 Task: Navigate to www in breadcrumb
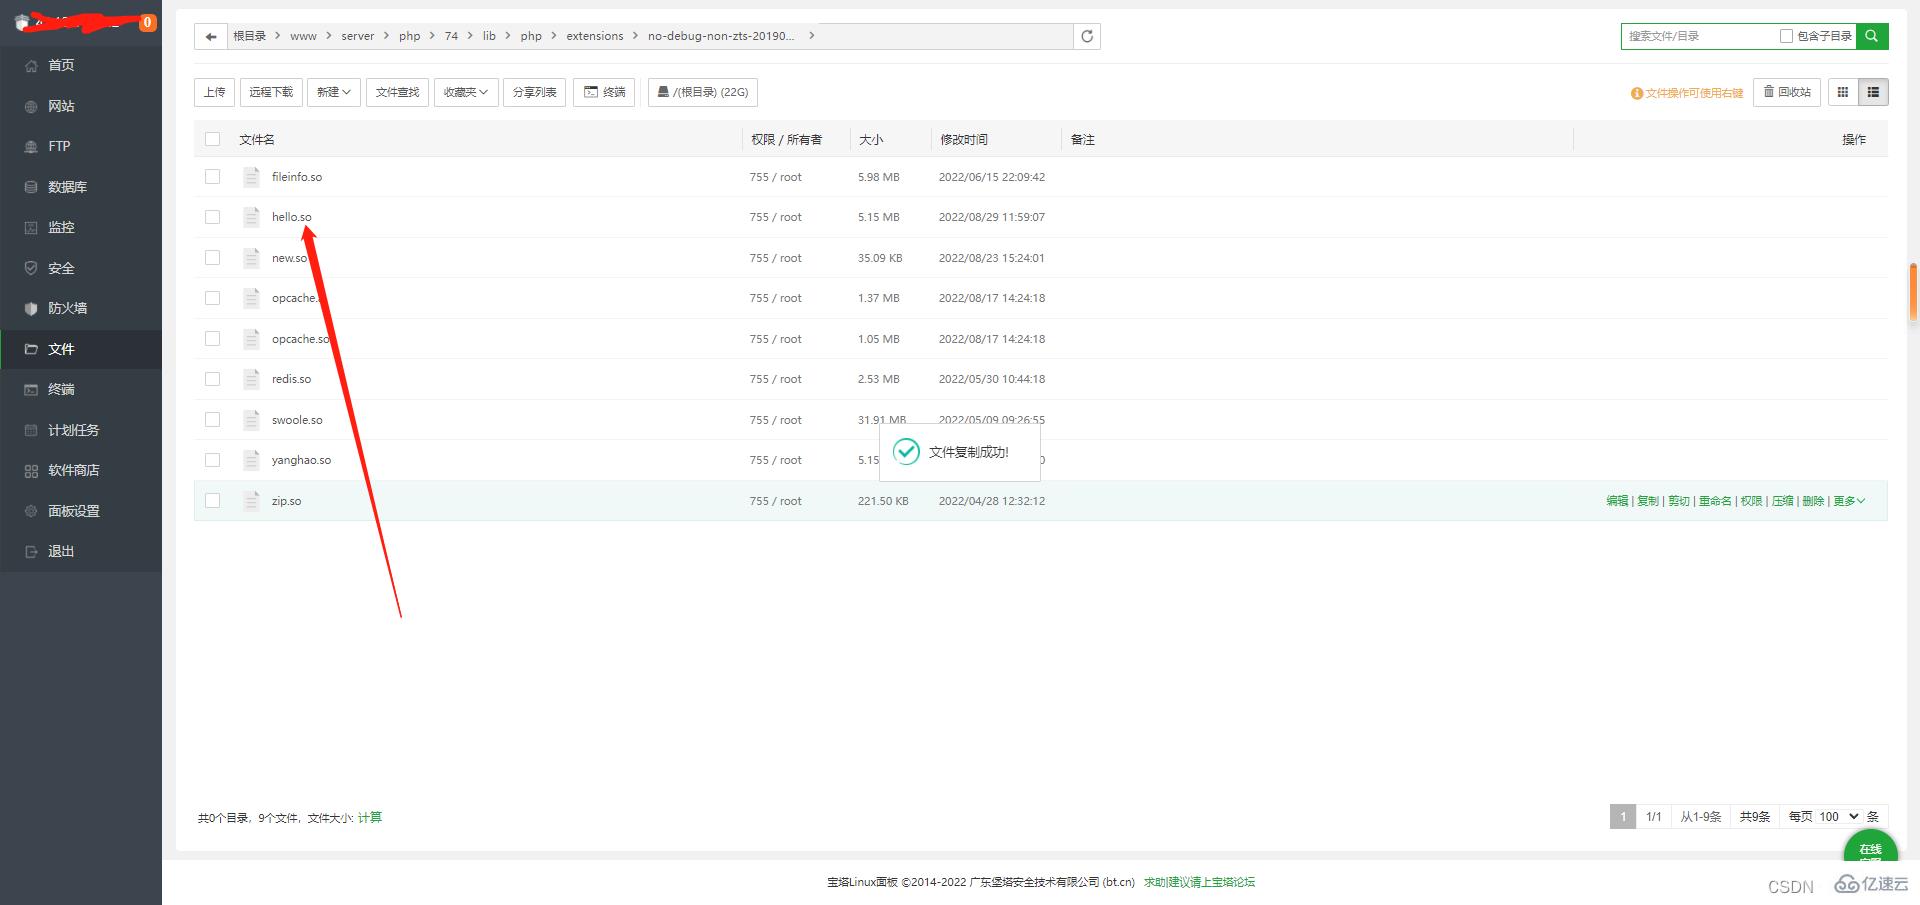(303, 36)
